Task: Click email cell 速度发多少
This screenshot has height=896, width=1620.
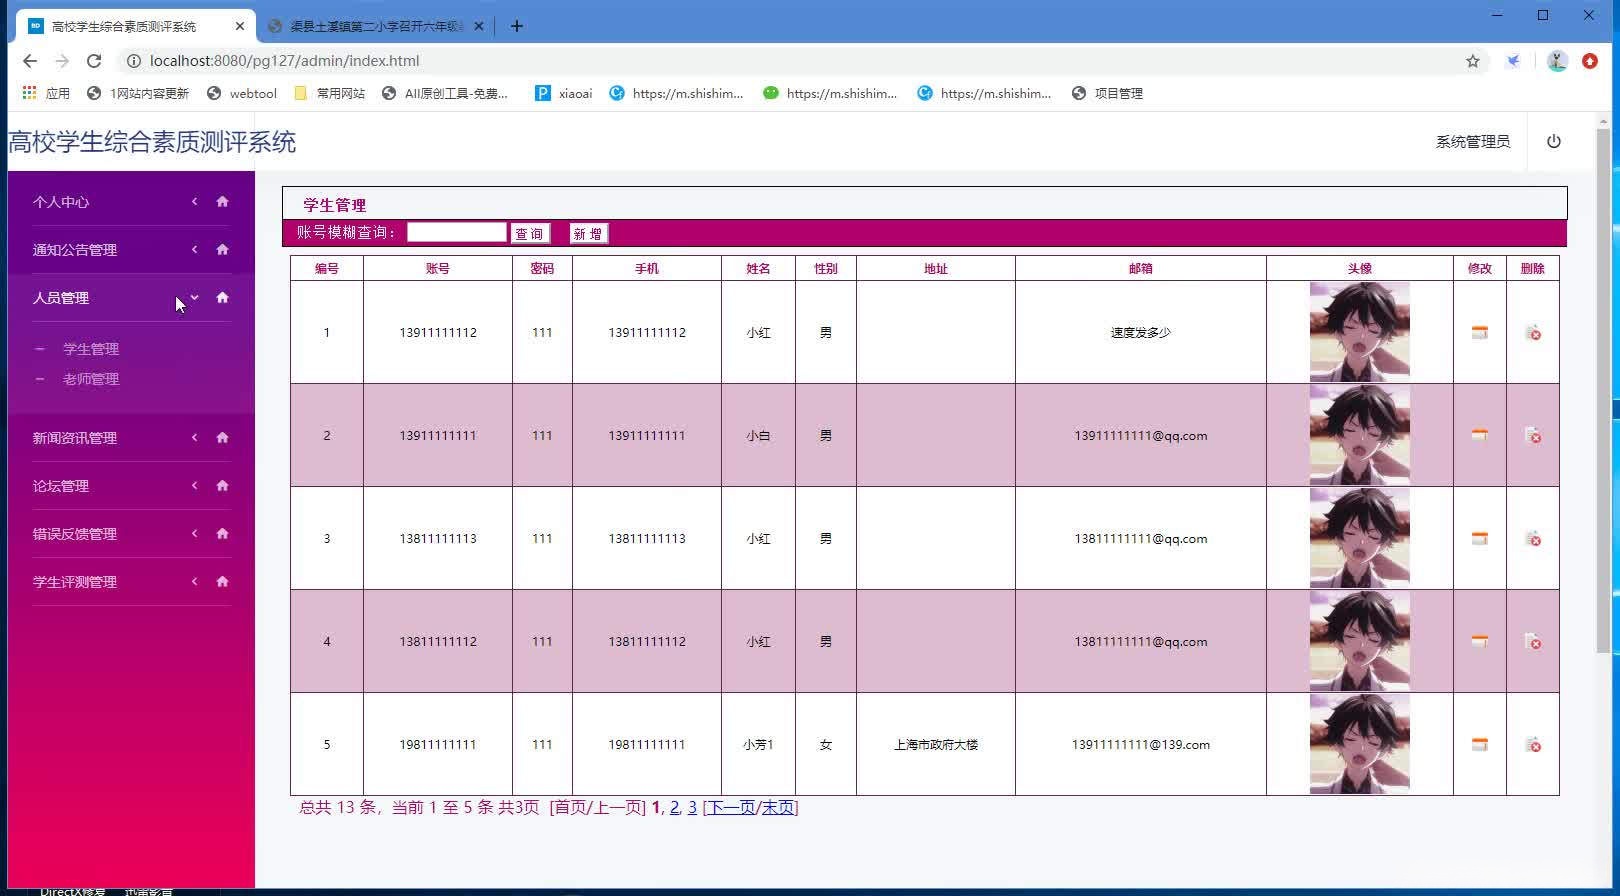Action: coord(1140,333)
